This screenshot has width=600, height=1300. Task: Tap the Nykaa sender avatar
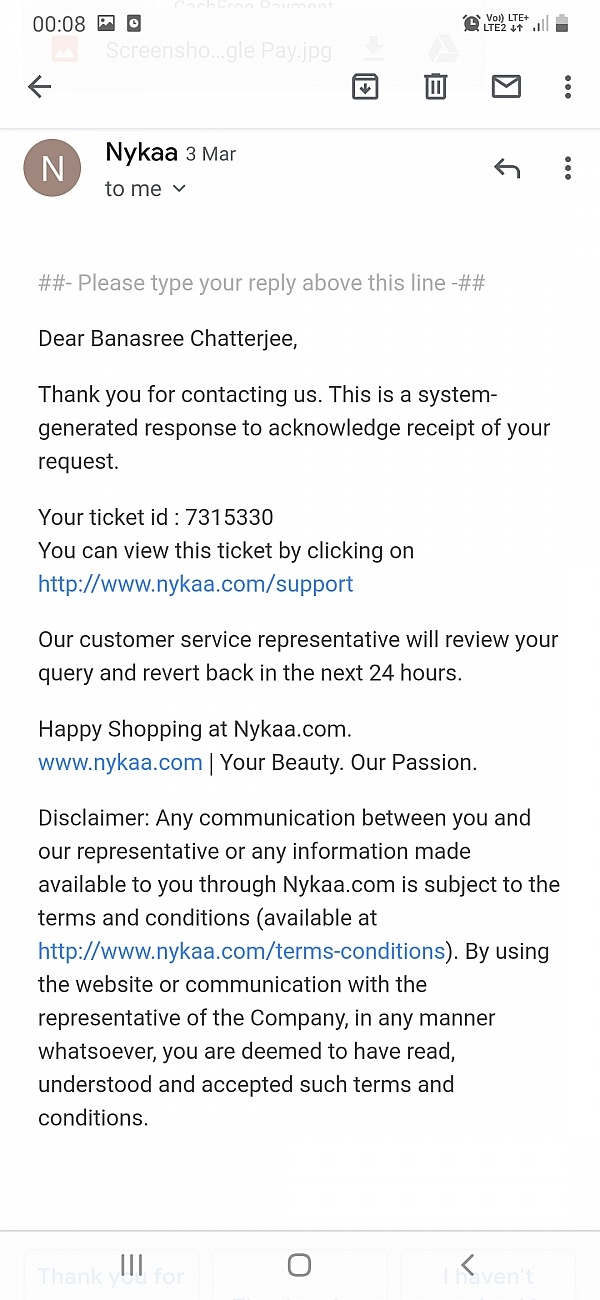[52, 168]
